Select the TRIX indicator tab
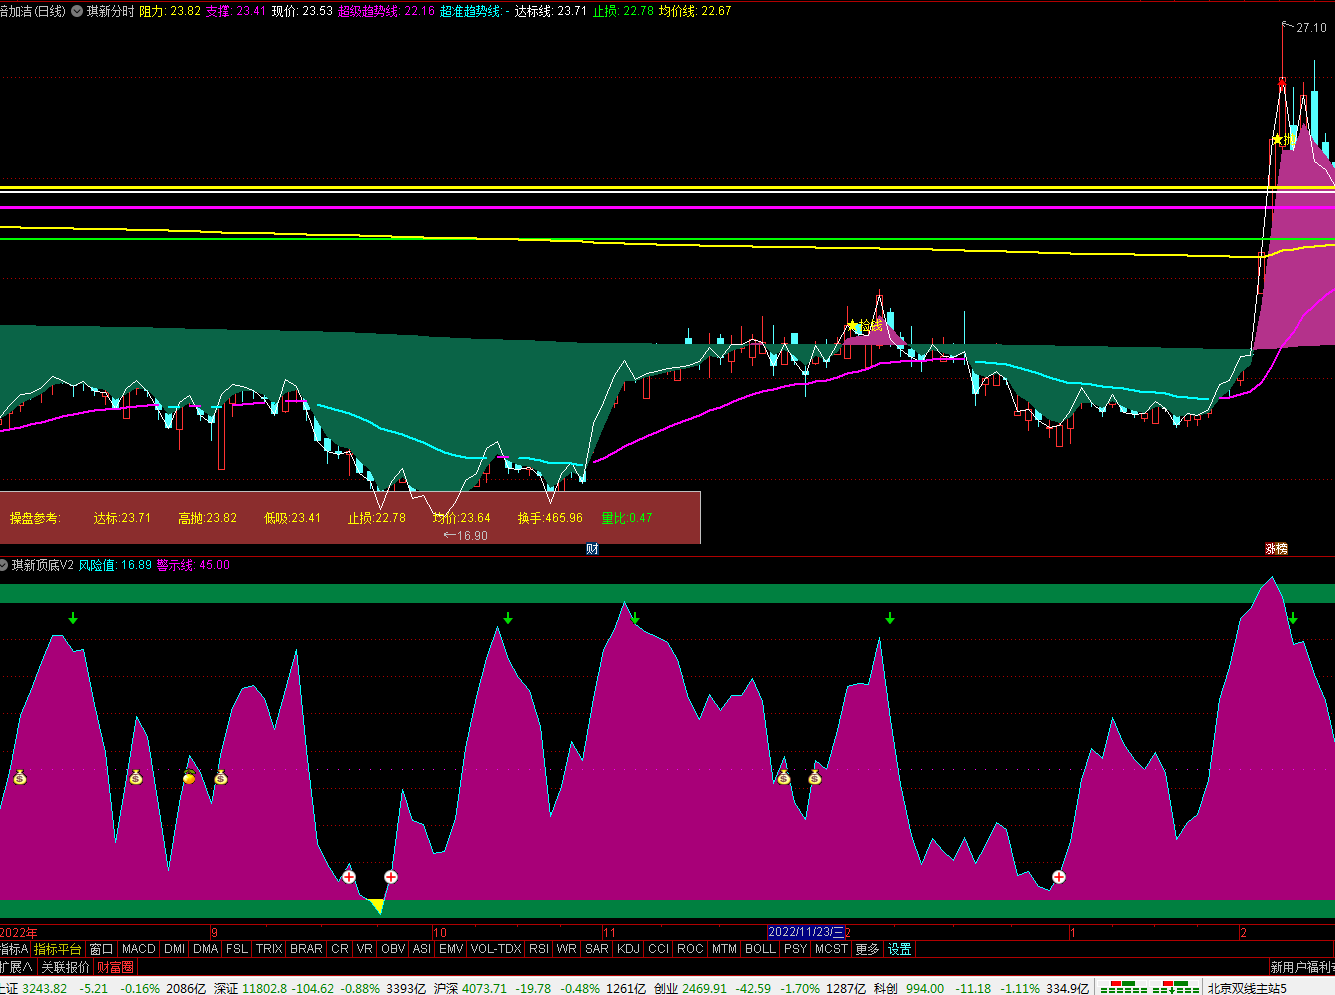The width and height of the screenshot is (1335, 995). tap(269, 949)
